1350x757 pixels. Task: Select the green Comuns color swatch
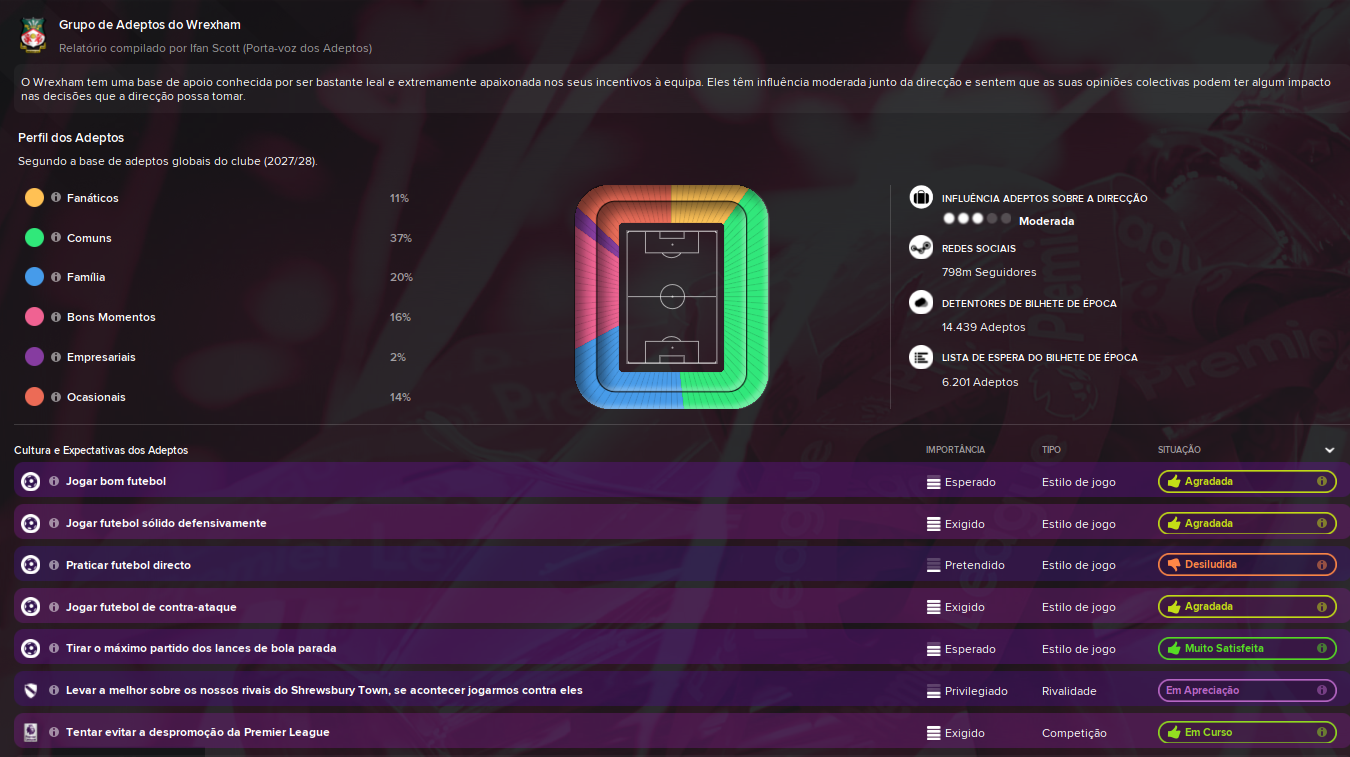coord(34,238)
